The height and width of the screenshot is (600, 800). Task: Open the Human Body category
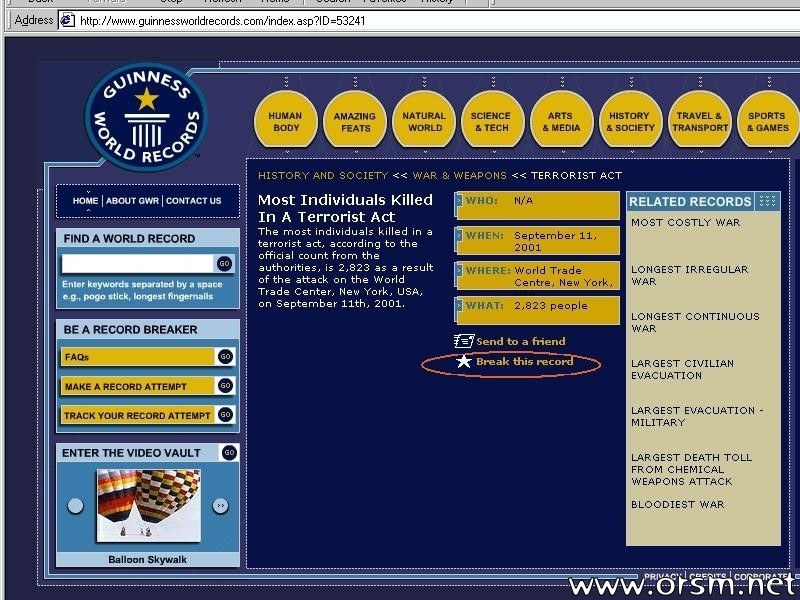pyautogui.click(x=286, y=120)
